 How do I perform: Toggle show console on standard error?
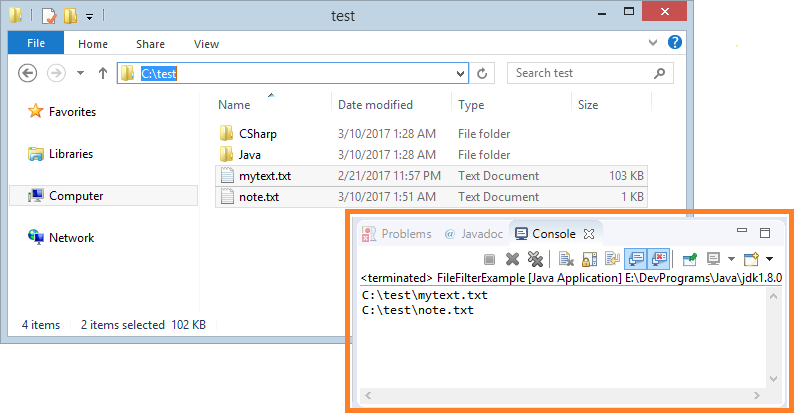pyautogui.click(x=659, y=259)
